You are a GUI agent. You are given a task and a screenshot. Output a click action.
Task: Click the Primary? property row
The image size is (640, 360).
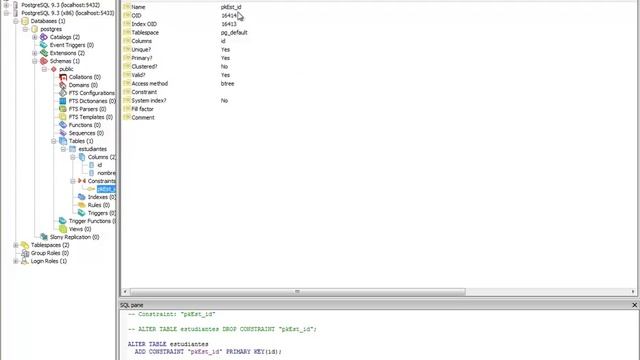point(380,58)
